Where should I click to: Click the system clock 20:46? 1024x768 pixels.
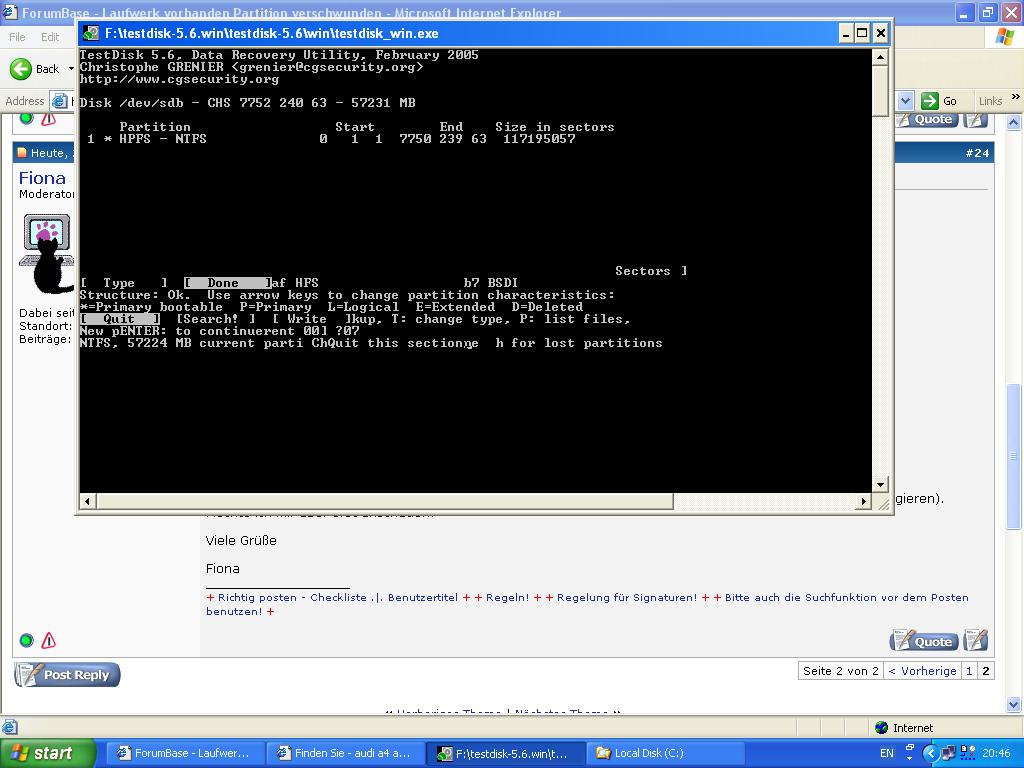coord(996,753)
